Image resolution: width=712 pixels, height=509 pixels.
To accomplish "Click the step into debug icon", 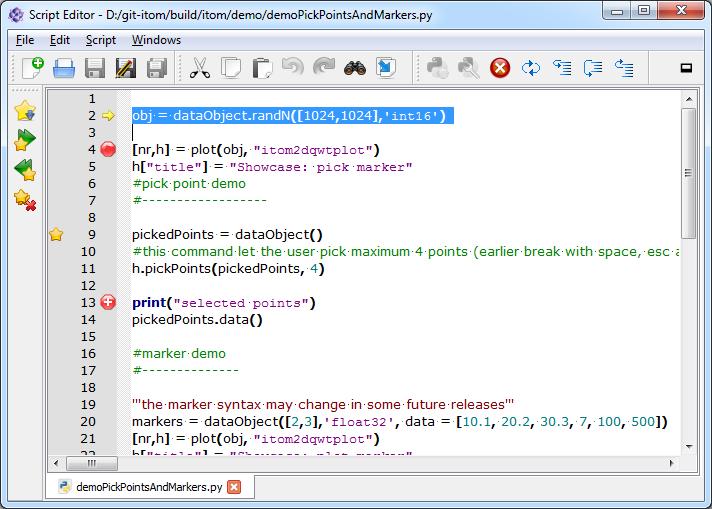I will [x=562, y=68].
